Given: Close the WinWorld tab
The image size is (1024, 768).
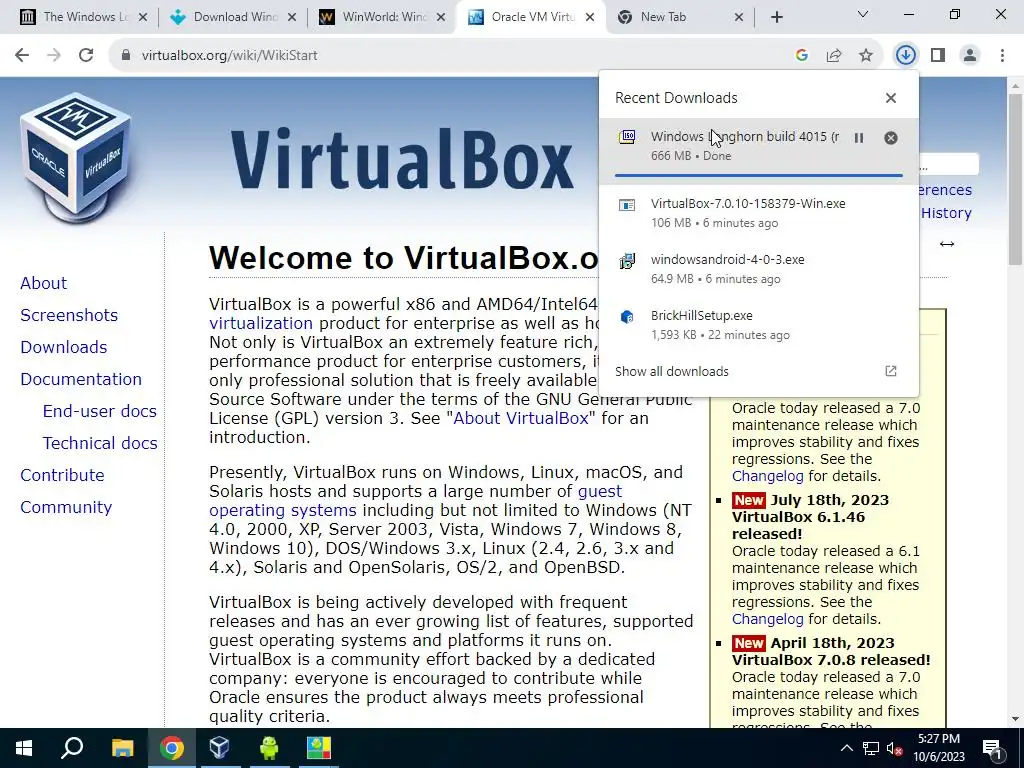Looking at the screenshot, I should tap(441, 17).
